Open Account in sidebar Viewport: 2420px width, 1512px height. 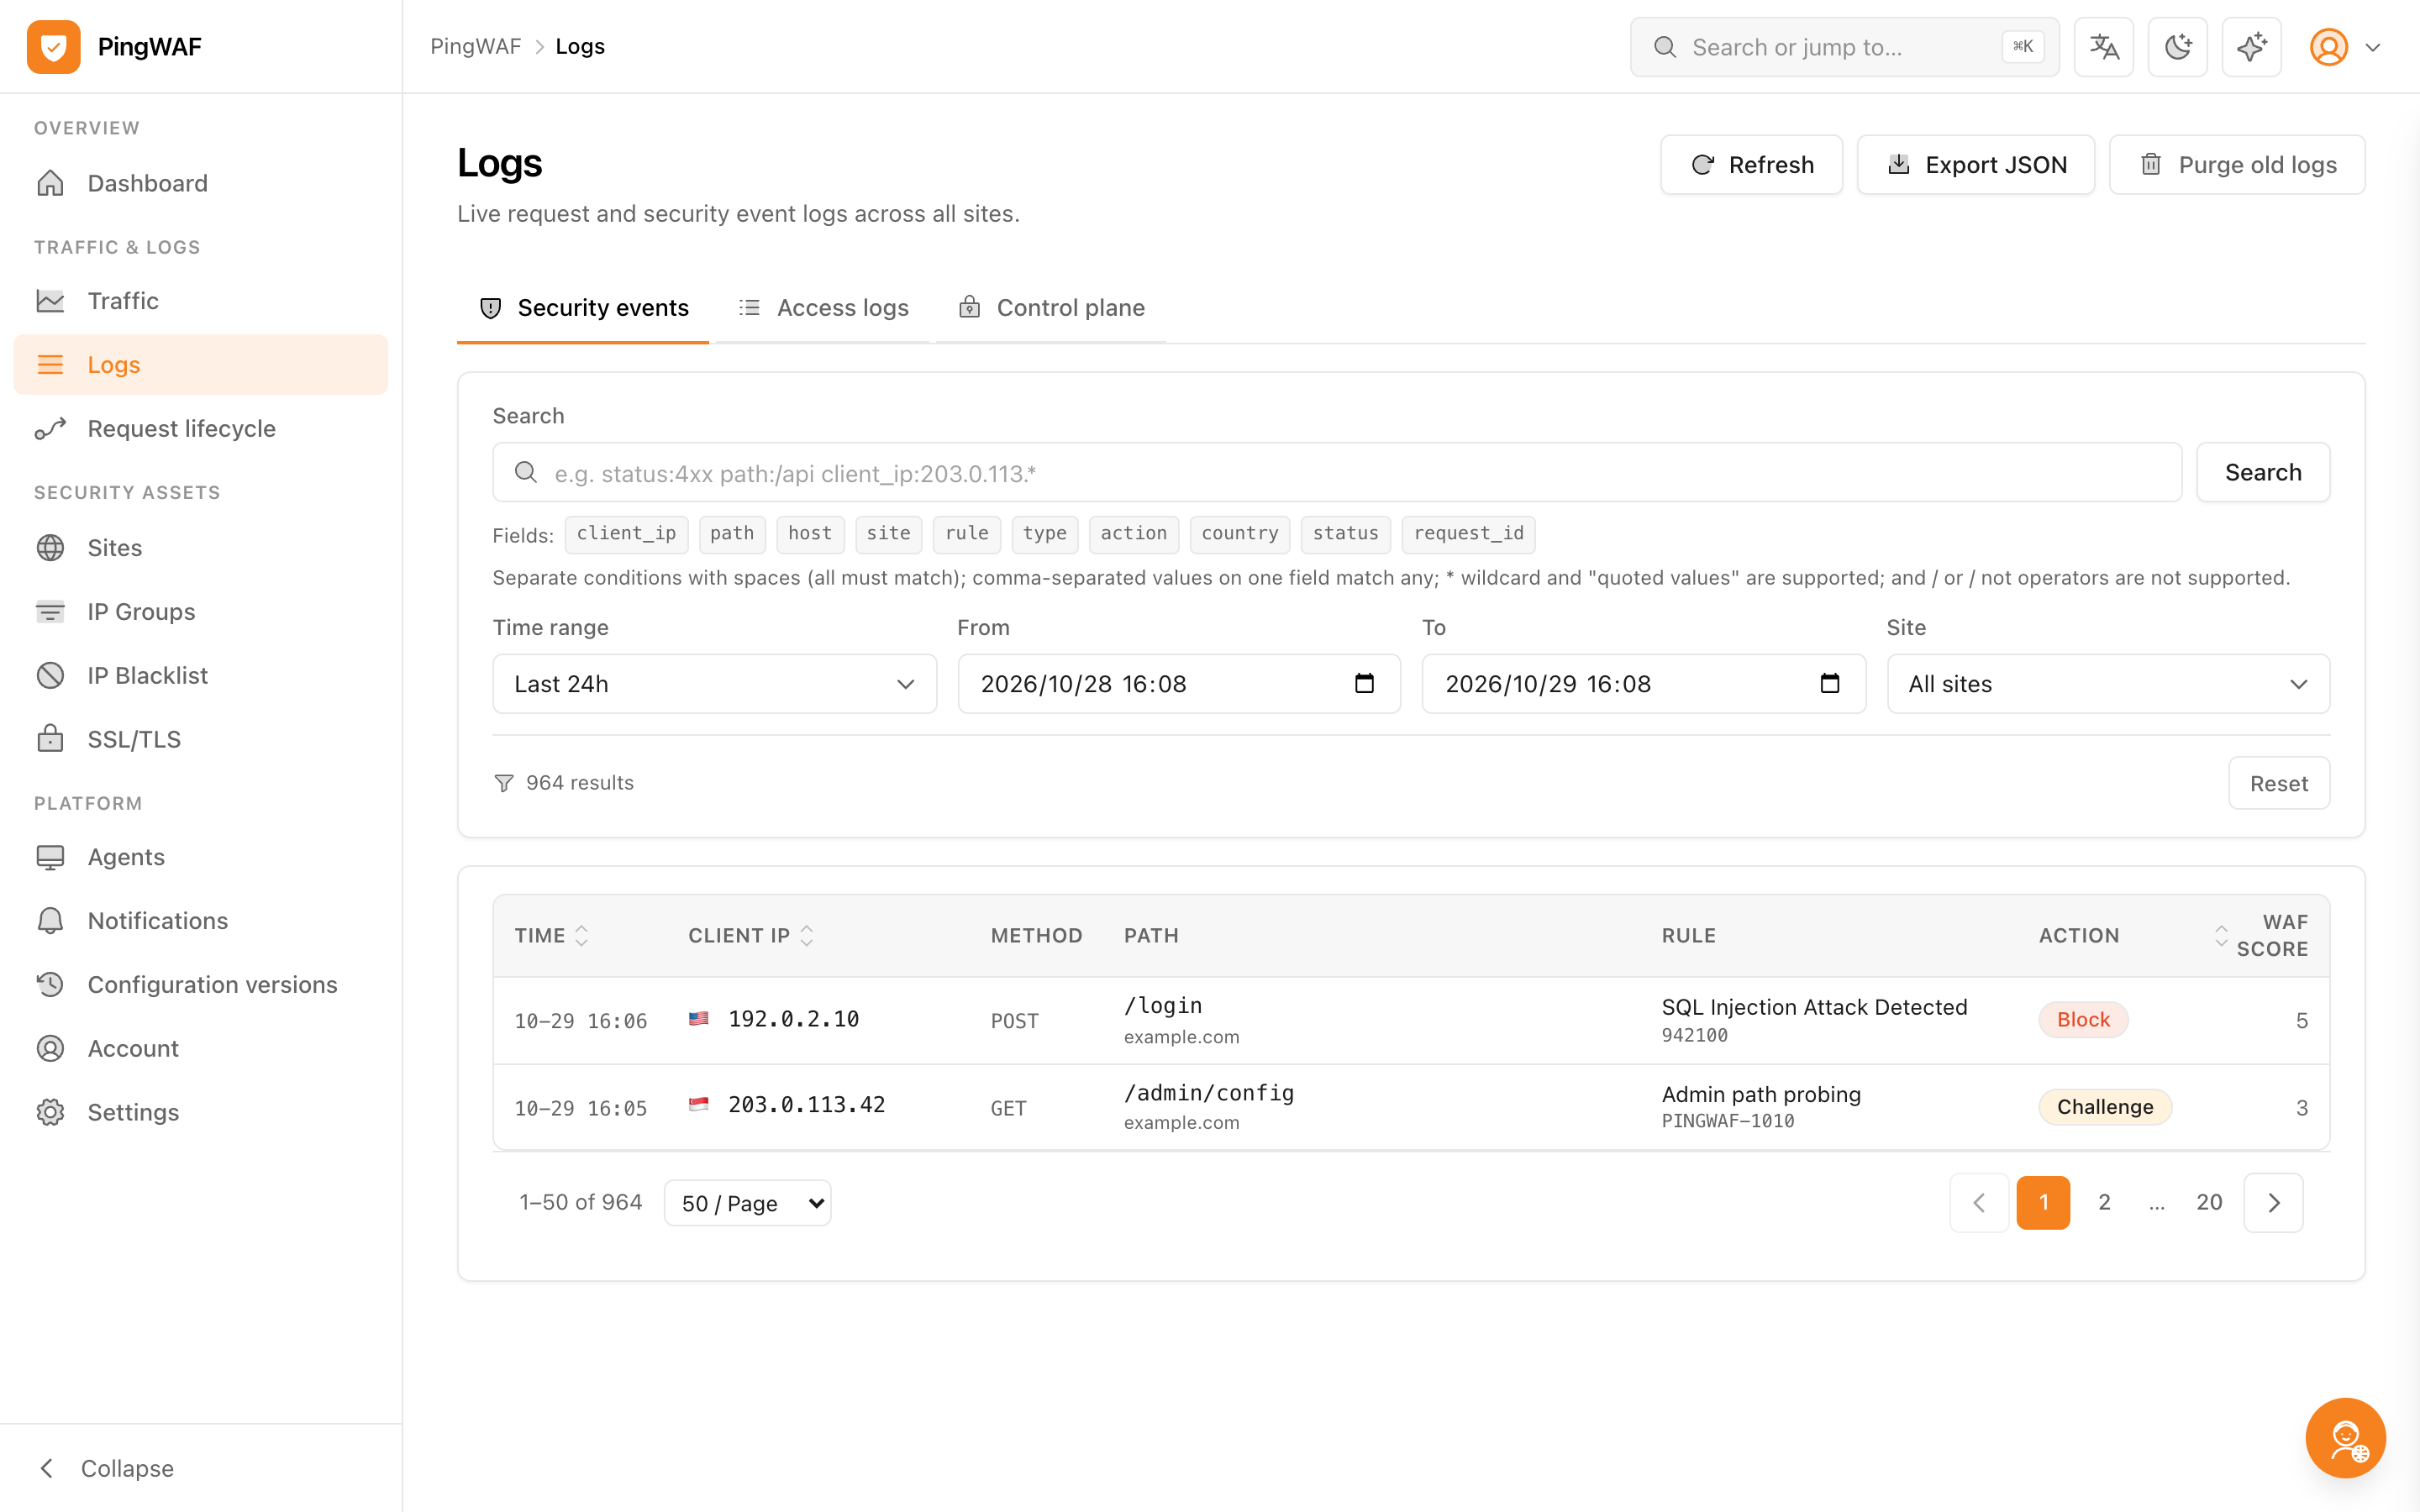200,1049
